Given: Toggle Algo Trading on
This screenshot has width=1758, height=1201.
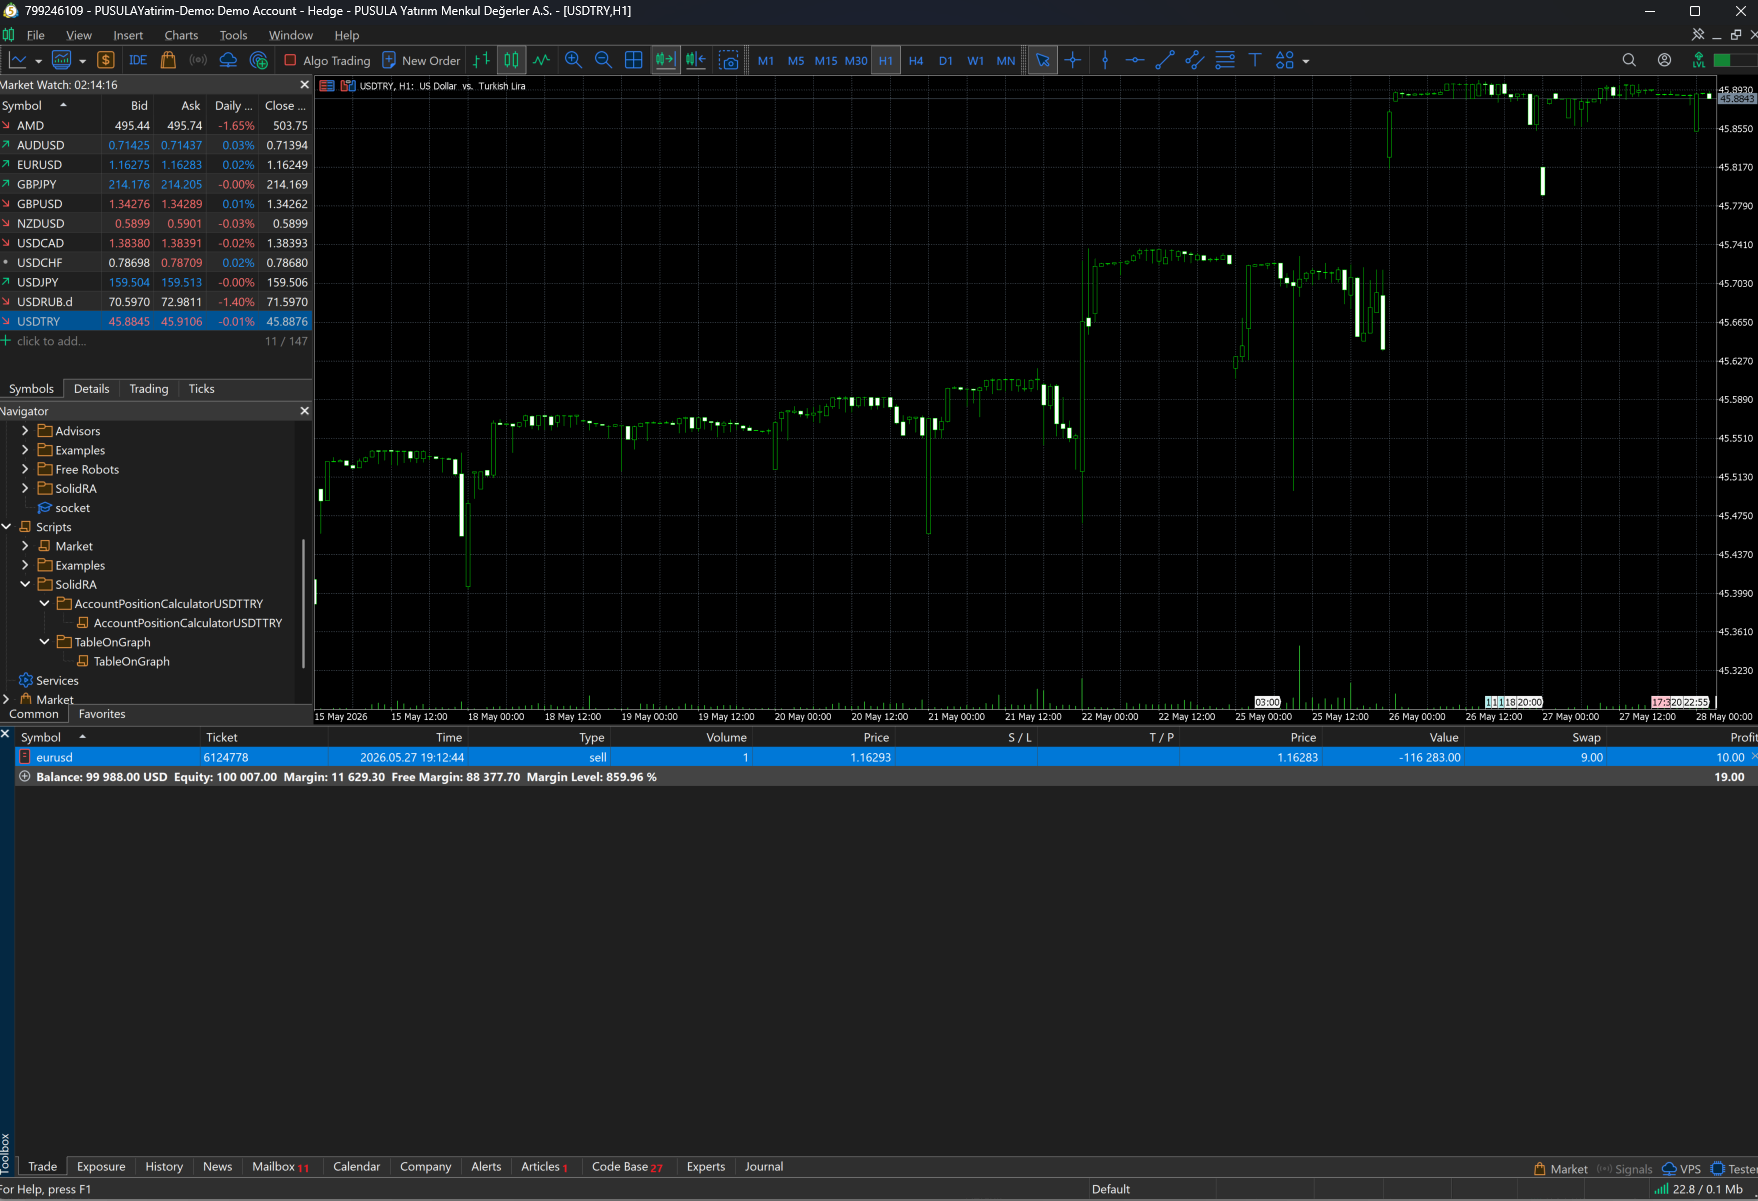Looking at the screenshot, I should coord(327,60).
